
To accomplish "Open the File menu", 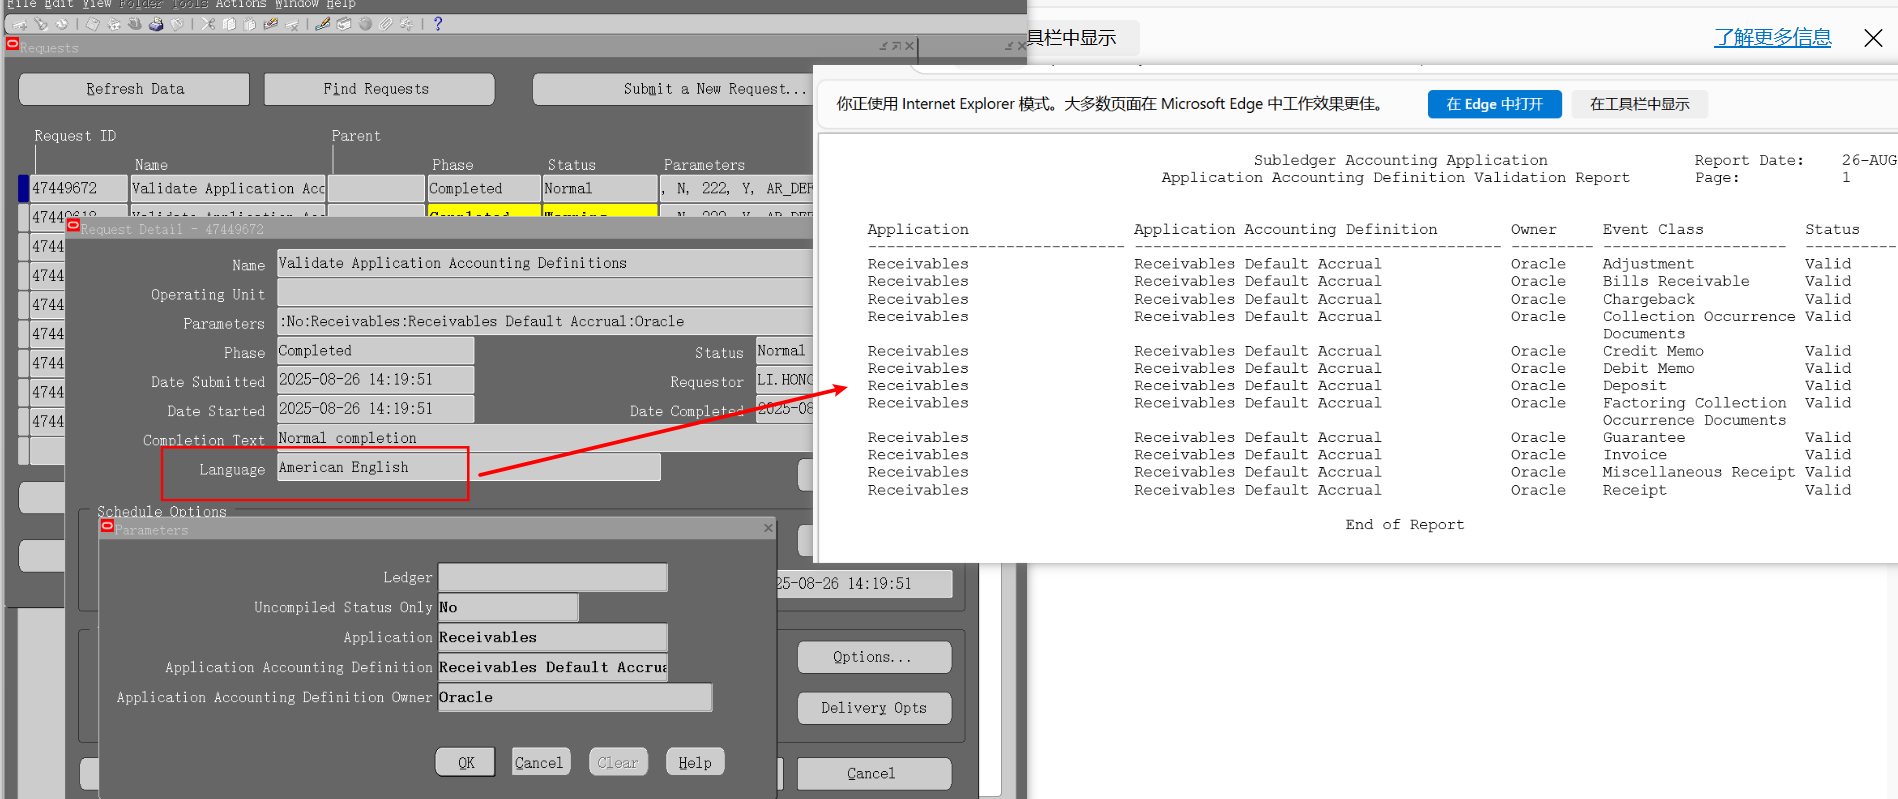I will click(22, 5).
